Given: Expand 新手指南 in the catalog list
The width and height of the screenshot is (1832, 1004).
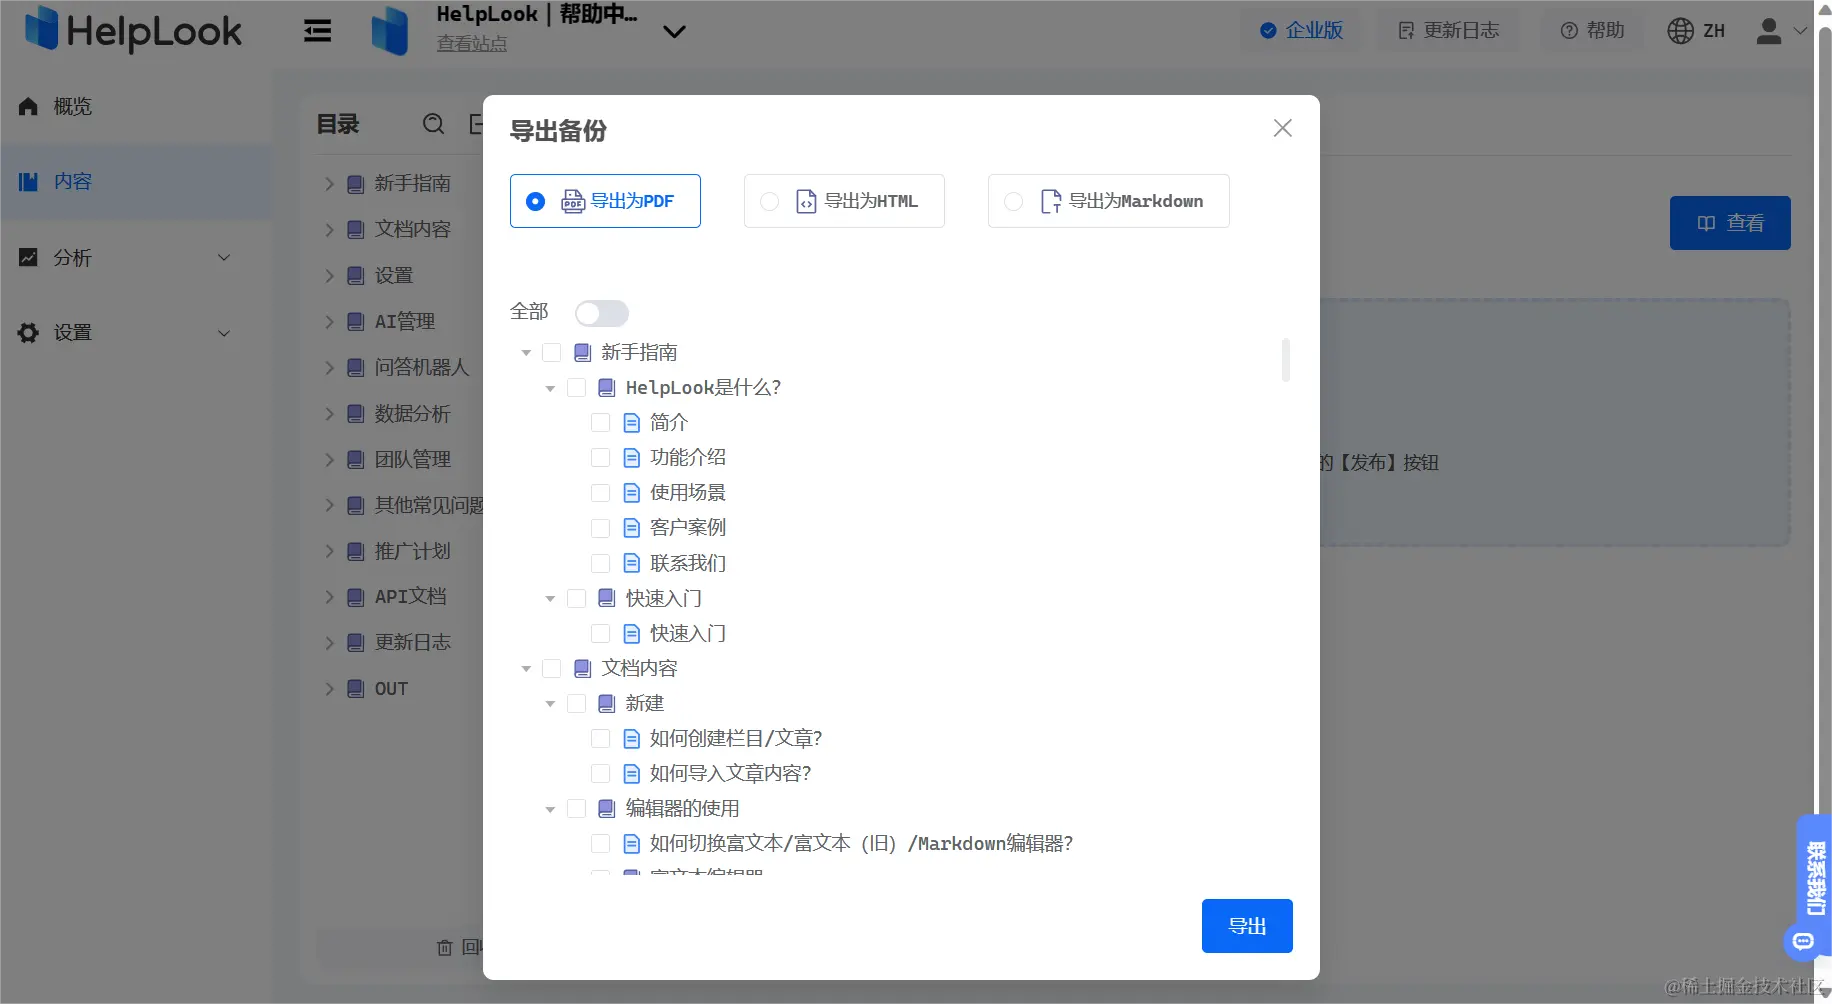Looking at the screenshot, I should pyautogui.click(x=329, y=184).
